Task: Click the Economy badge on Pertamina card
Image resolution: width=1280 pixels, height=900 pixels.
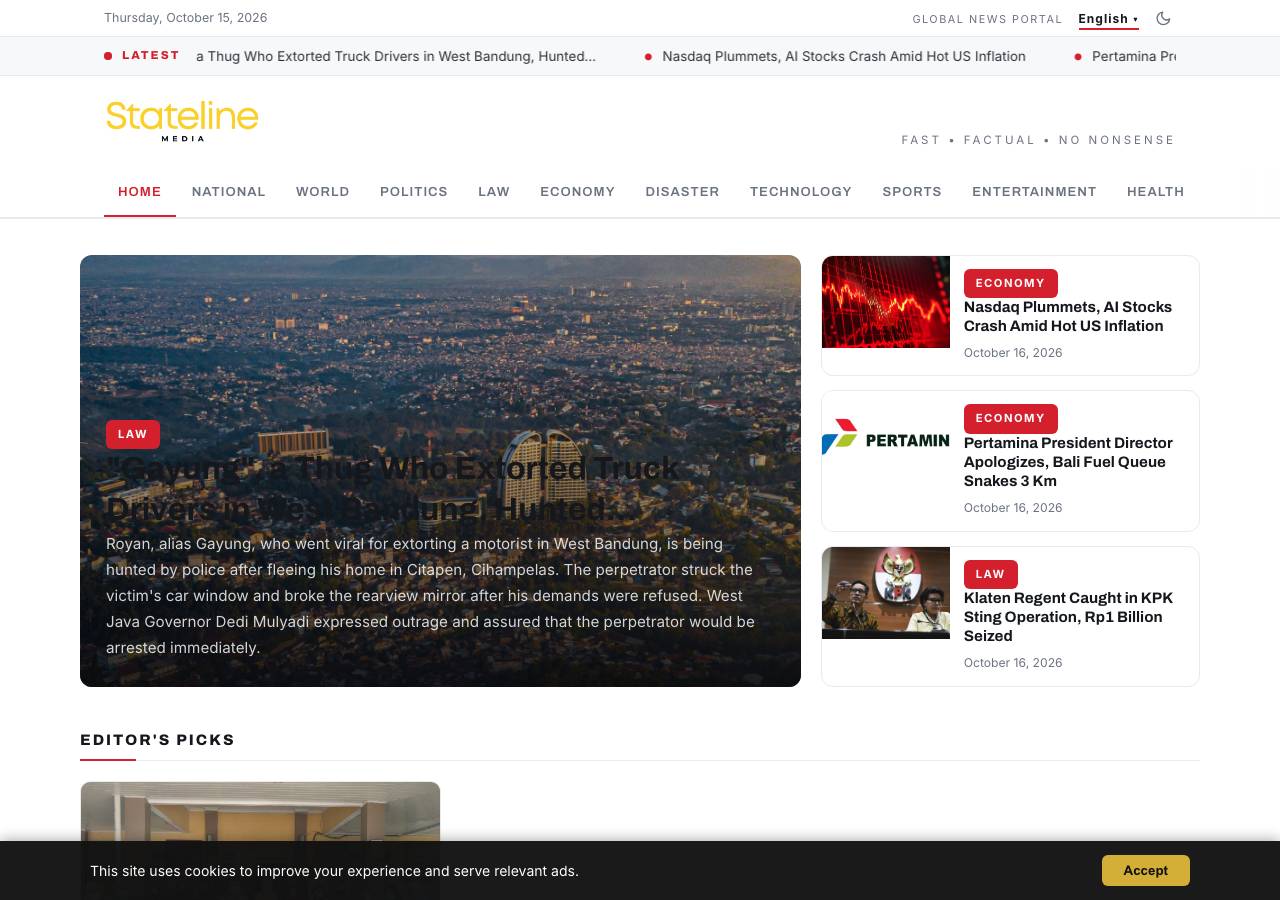Action: (x=1010, y=418)
